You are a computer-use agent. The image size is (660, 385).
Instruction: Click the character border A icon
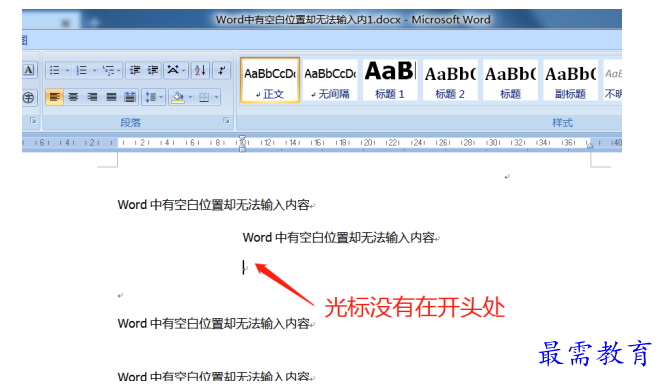(x=29, y=70)
